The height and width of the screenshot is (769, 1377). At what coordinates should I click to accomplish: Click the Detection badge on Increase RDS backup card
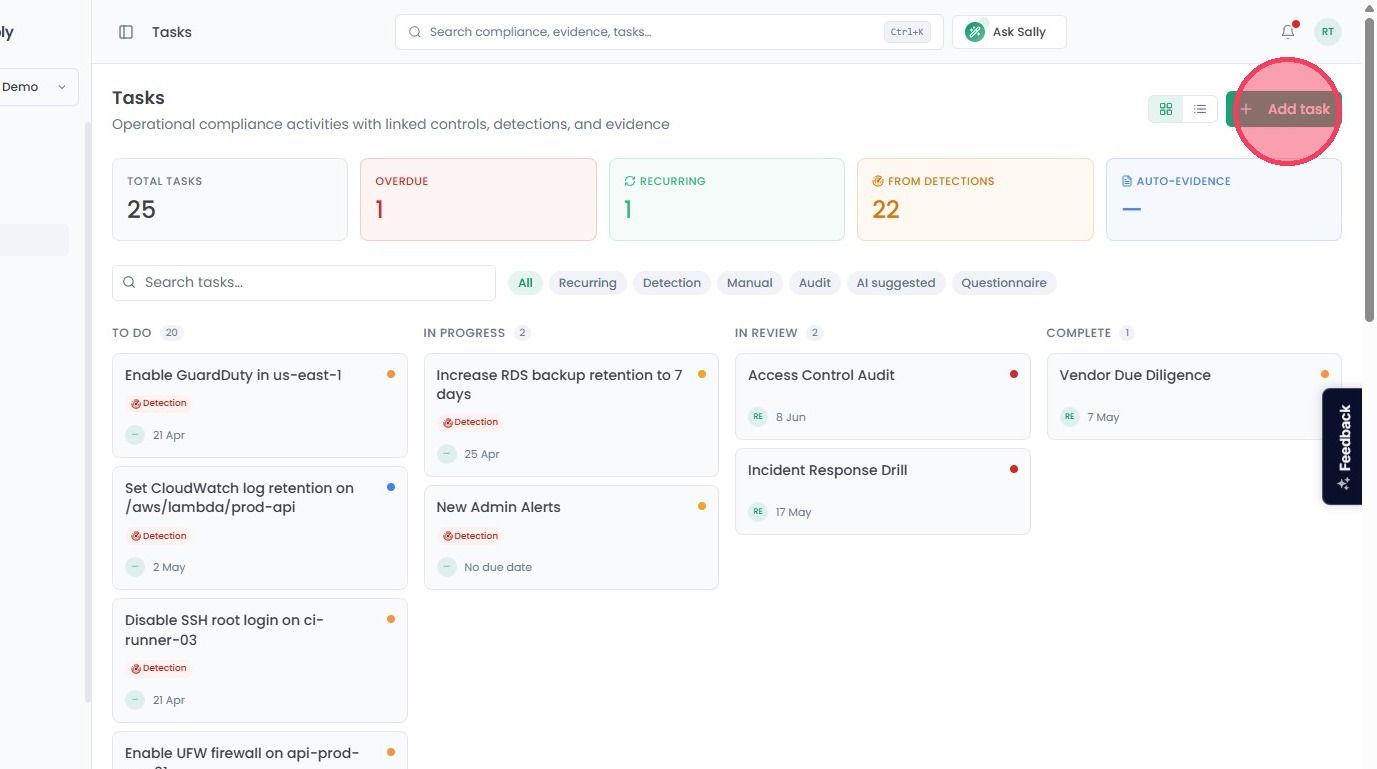[470, 422]
